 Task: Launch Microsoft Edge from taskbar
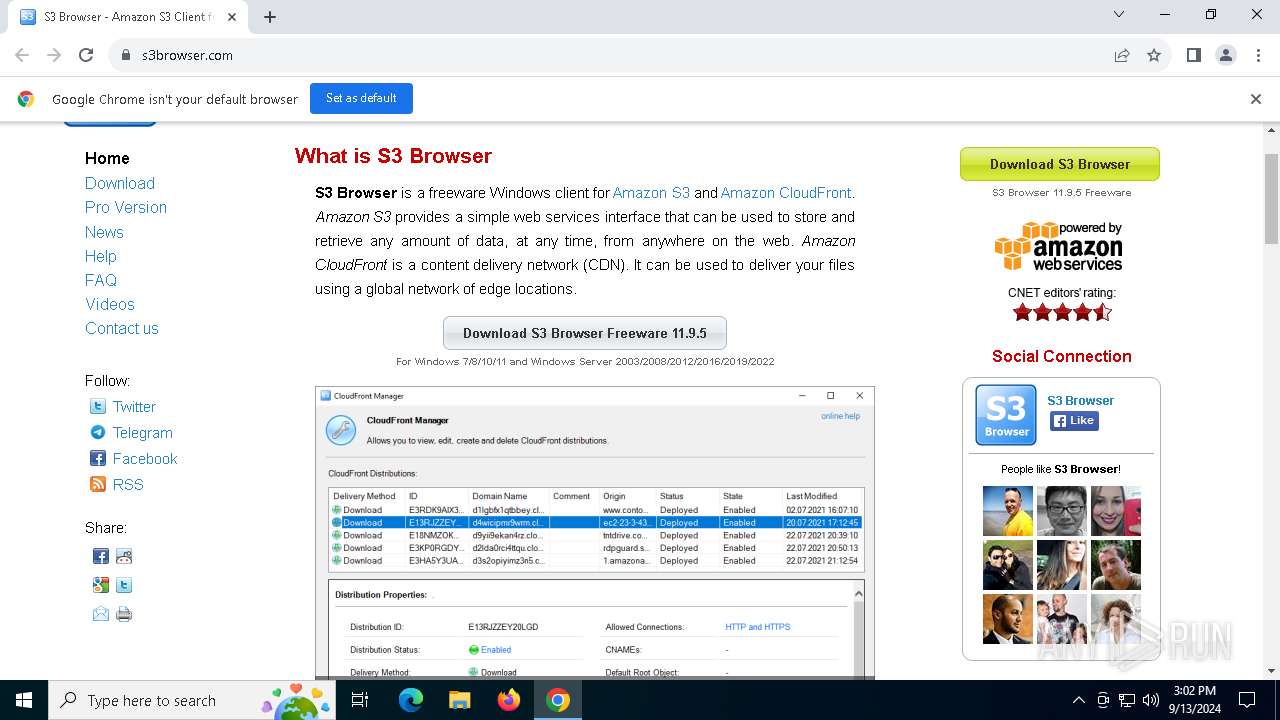[x=411, y=700]
